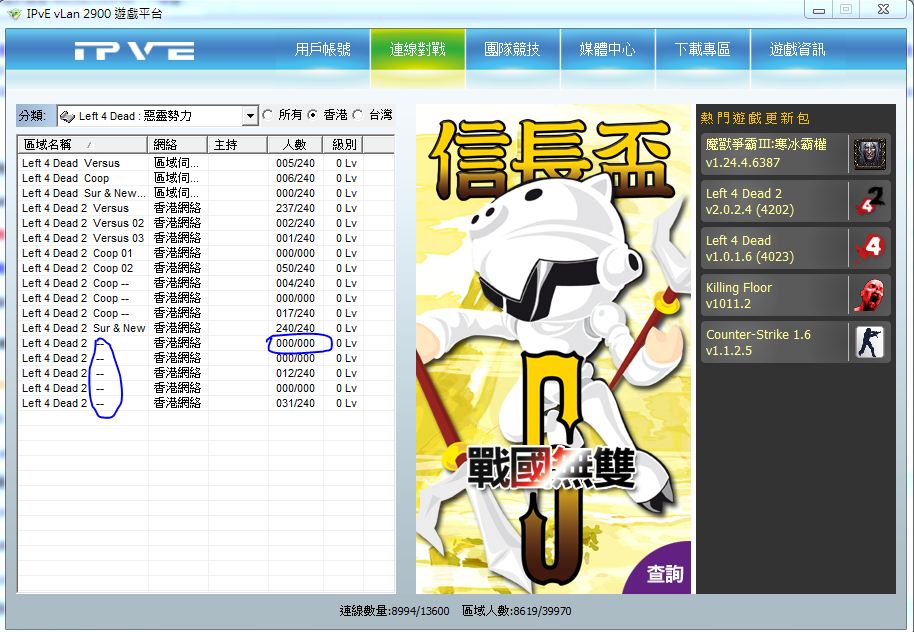
Task: Click the 區域人數:8619/39970 status text
Action: click(x=516, y=611)
